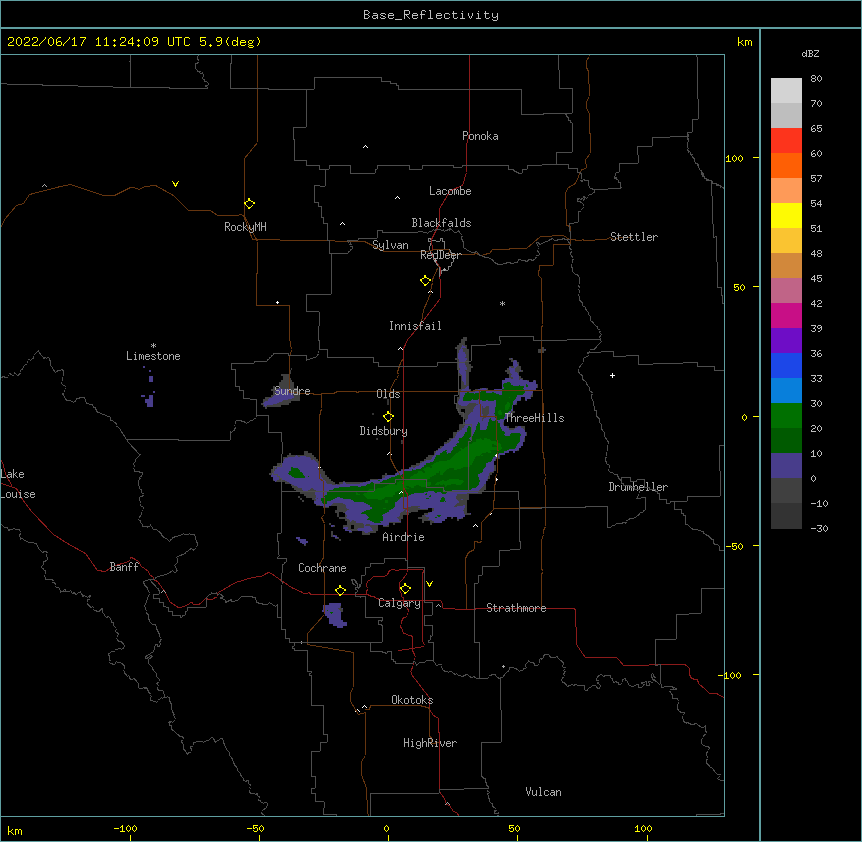862x842 pixels.
Task: Click the Ponoka city label
Action: click(x=480, y=136)
